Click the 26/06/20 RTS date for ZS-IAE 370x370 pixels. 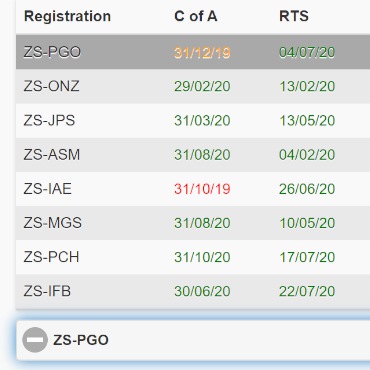point(307,189)
